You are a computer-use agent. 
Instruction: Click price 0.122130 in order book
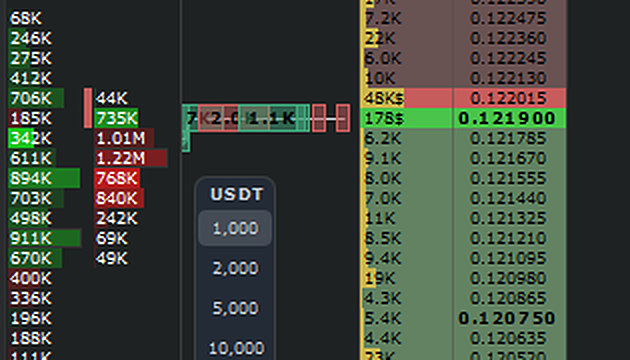(508, 78)
